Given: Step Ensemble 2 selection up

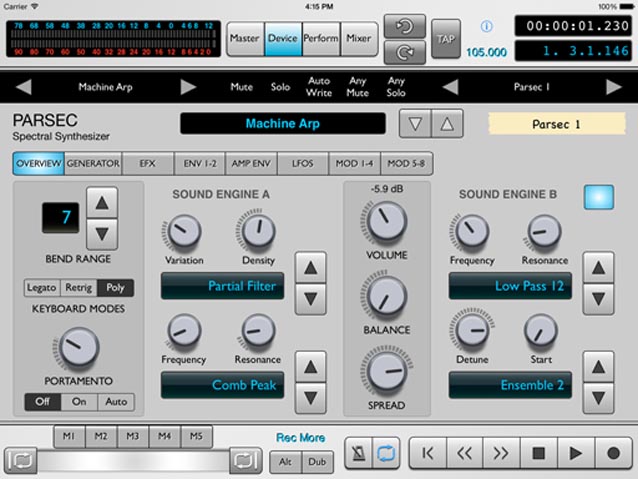Looking at the screenshot, I should click(598, 367).
